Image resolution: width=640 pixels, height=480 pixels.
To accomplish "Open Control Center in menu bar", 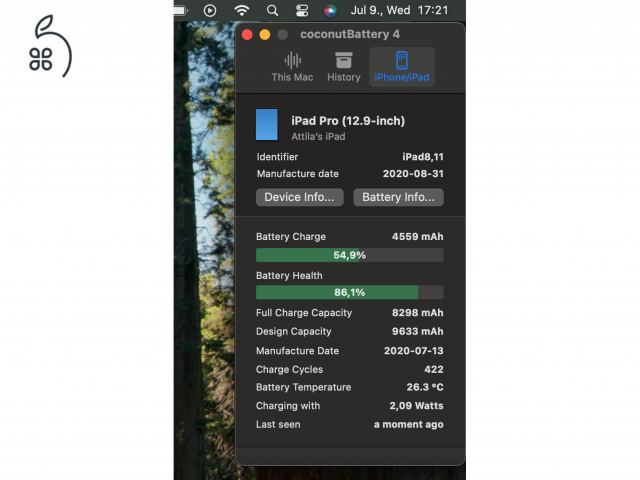I will [302, 11].
